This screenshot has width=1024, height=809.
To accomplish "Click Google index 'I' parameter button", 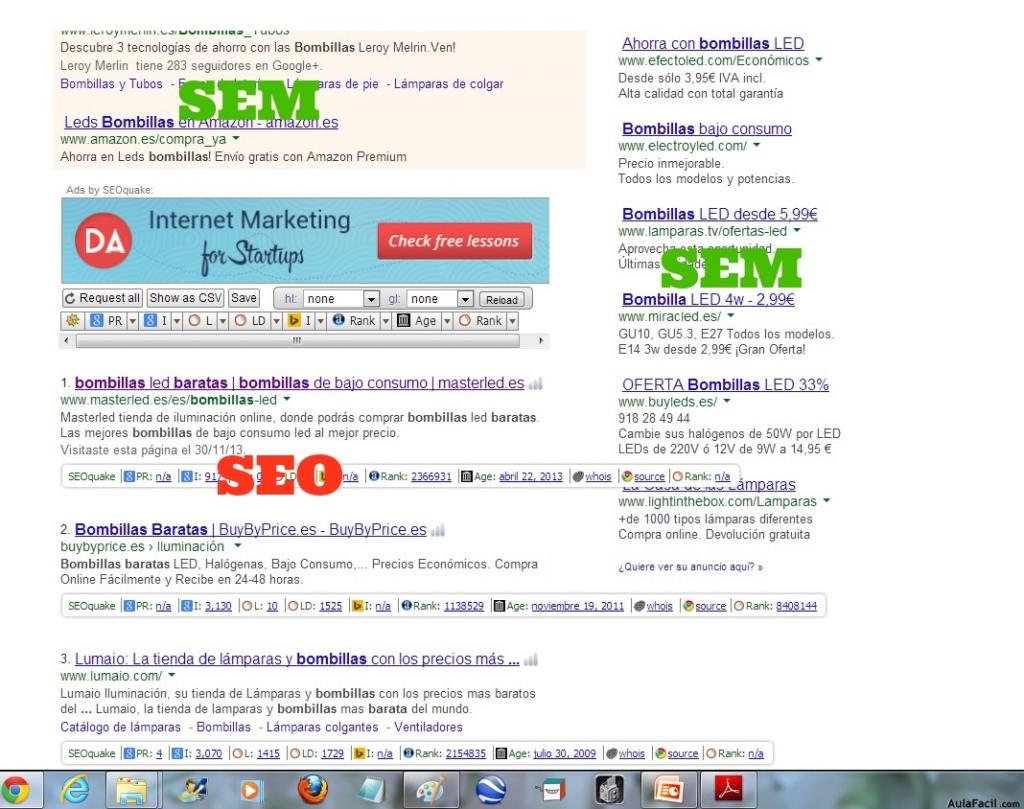I will click(156, 321).
